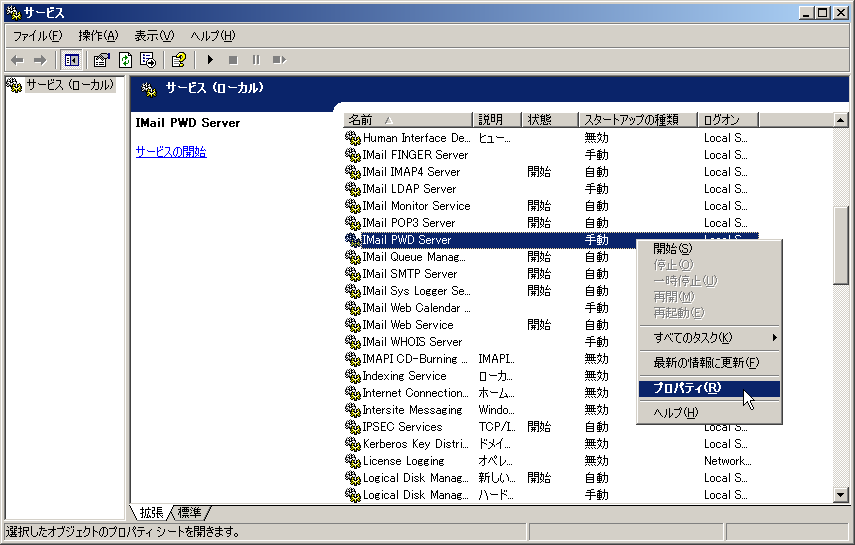
Task: Open the ヘルプ(H) menu in menu bar
Action: coord(213,36)
